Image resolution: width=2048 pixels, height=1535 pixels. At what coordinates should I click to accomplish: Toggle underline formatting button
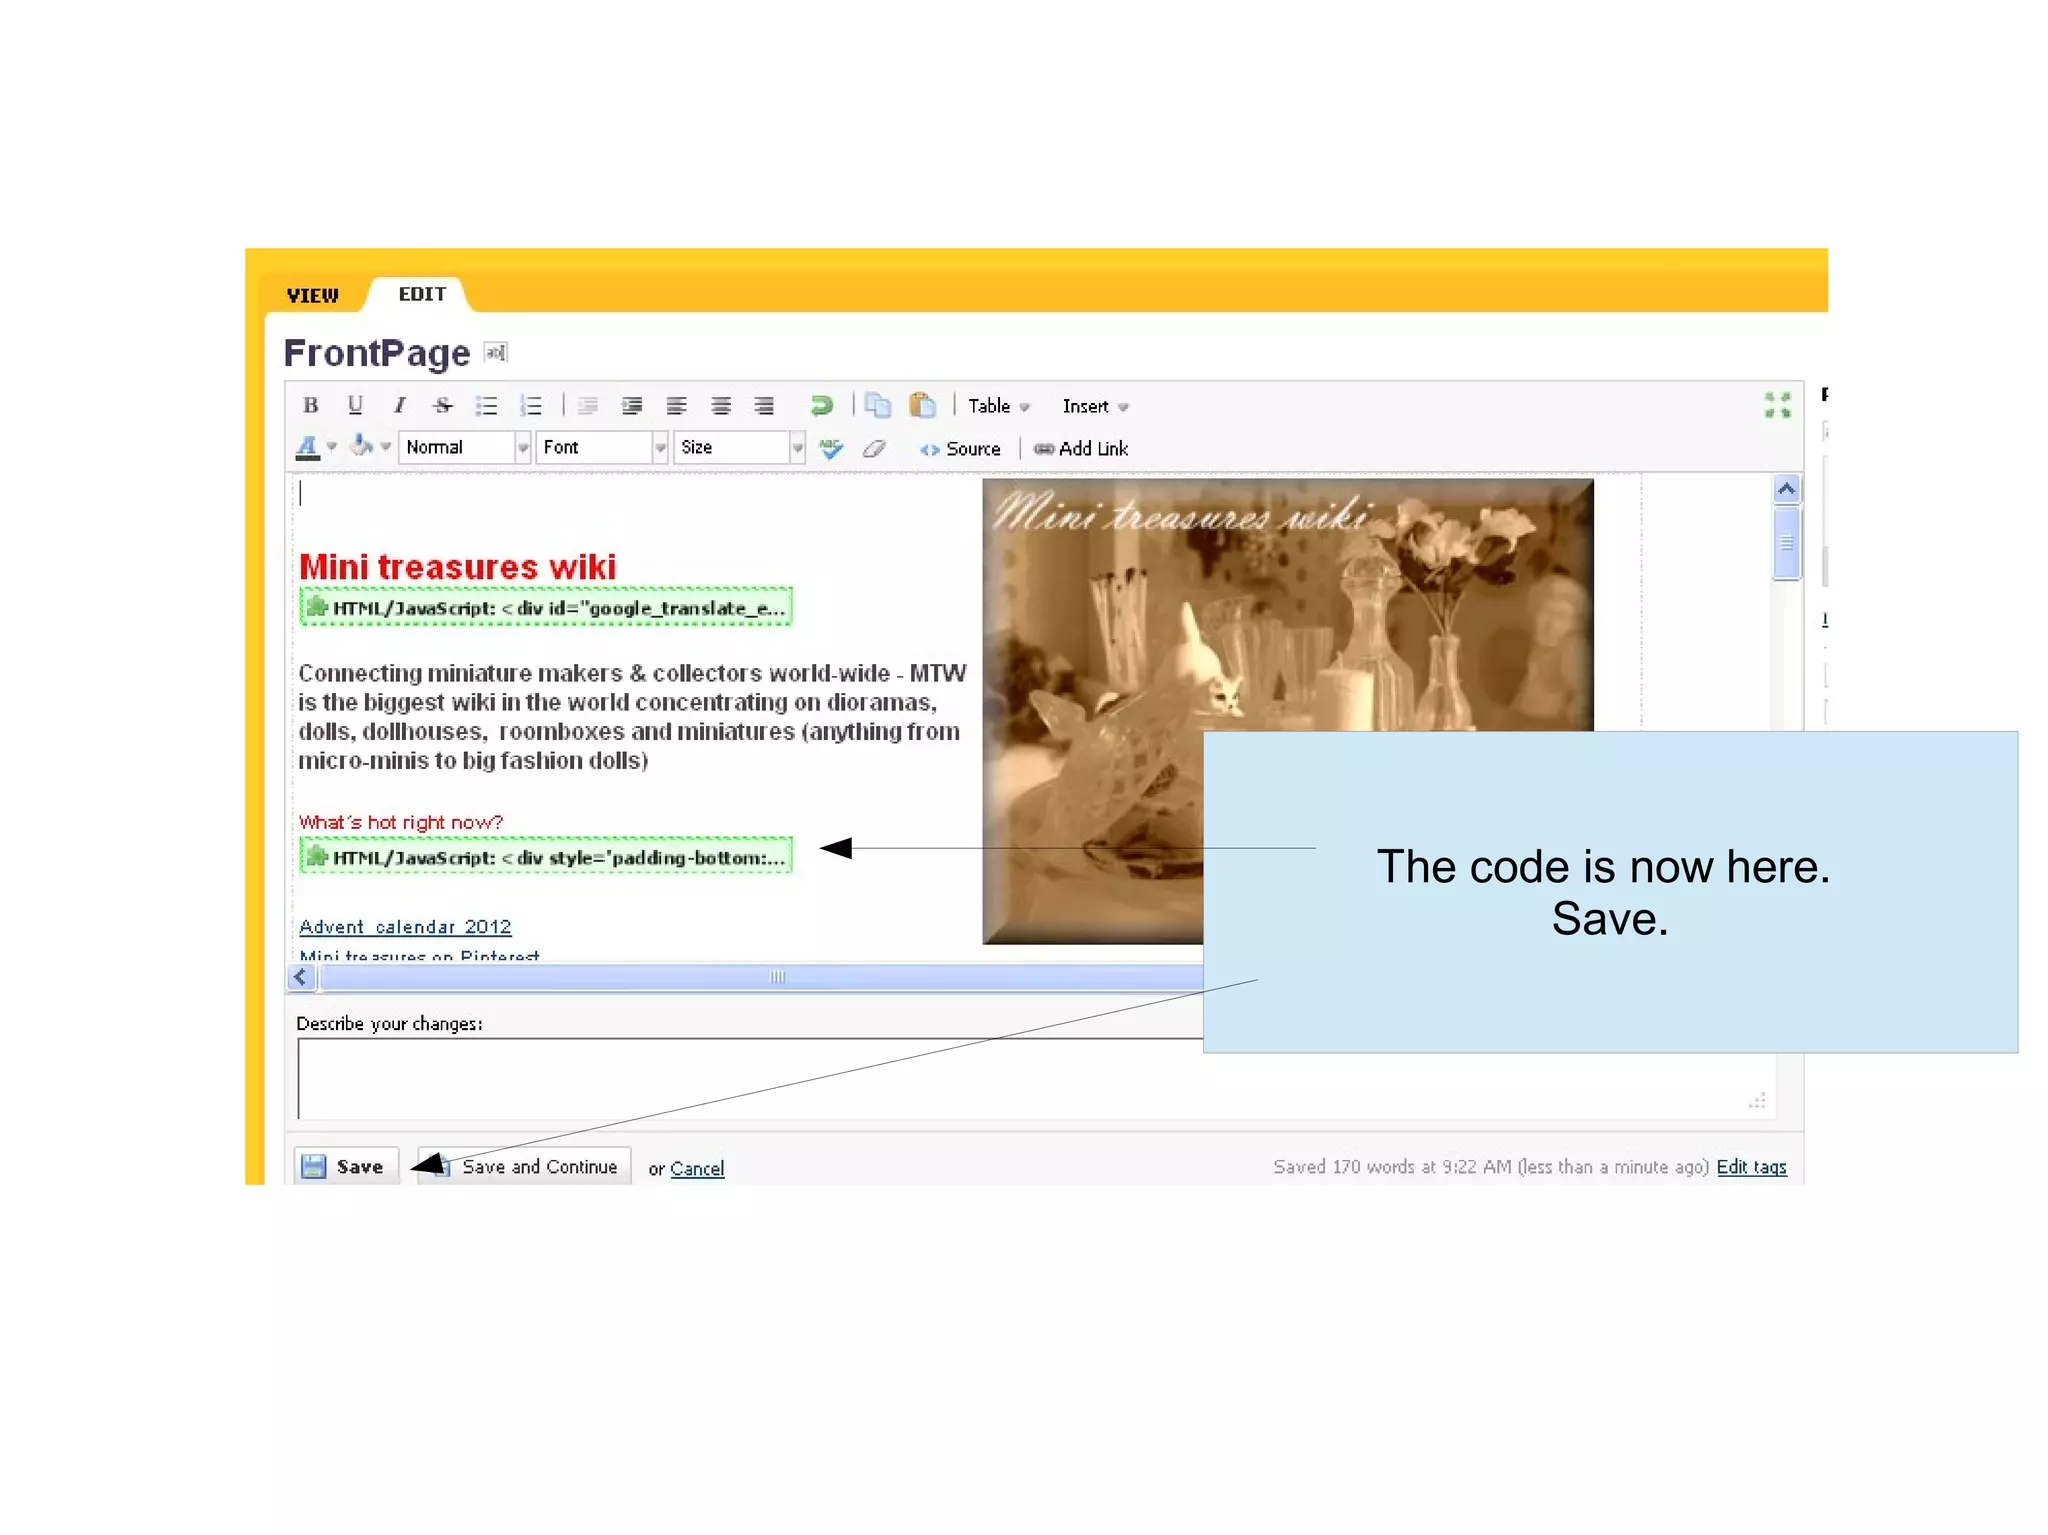(x=355, y=405)
